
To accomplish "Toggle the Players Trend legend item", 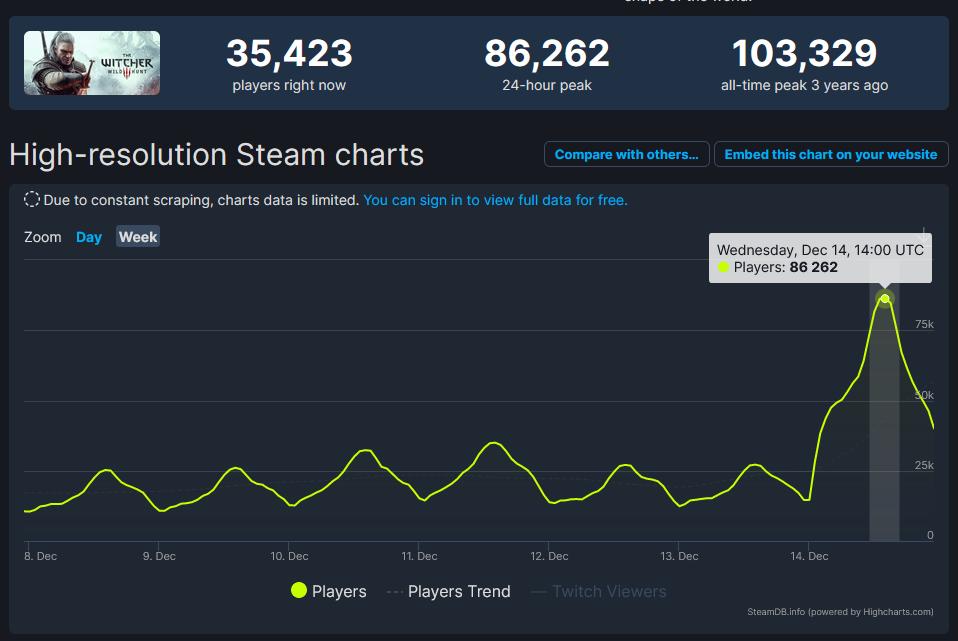I will [448, 592].
